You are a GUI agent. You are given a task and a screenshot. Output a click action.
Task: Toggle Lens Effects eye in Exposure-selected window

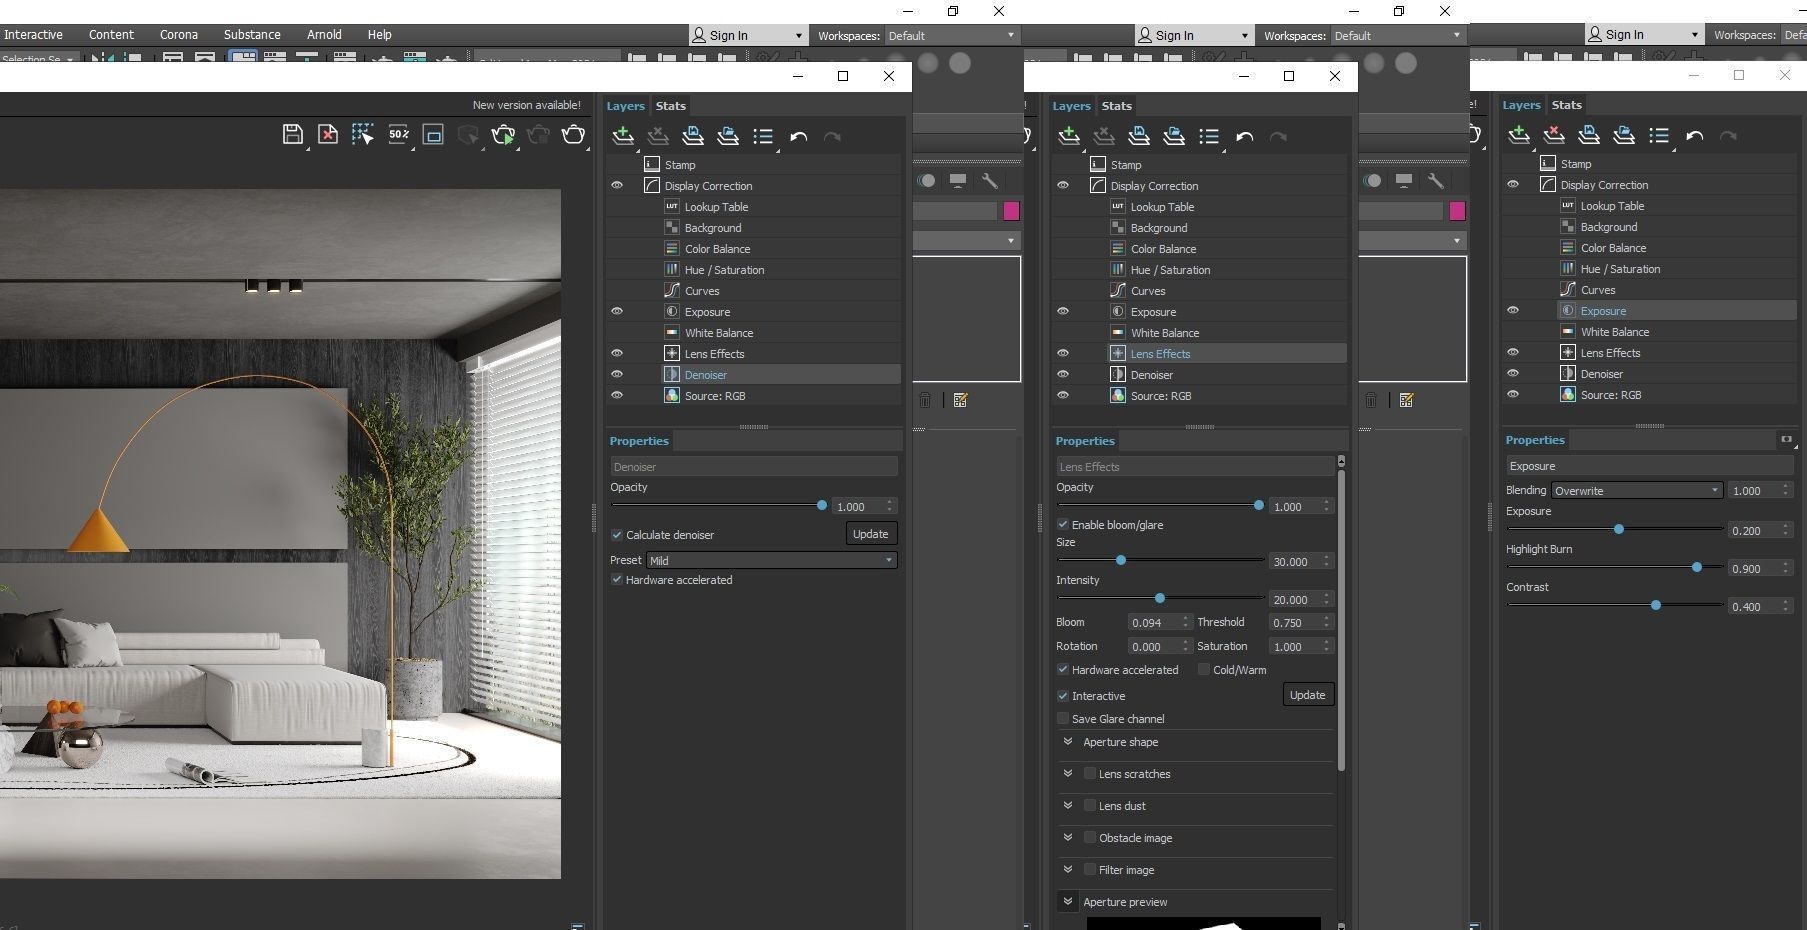point(1513,352)
